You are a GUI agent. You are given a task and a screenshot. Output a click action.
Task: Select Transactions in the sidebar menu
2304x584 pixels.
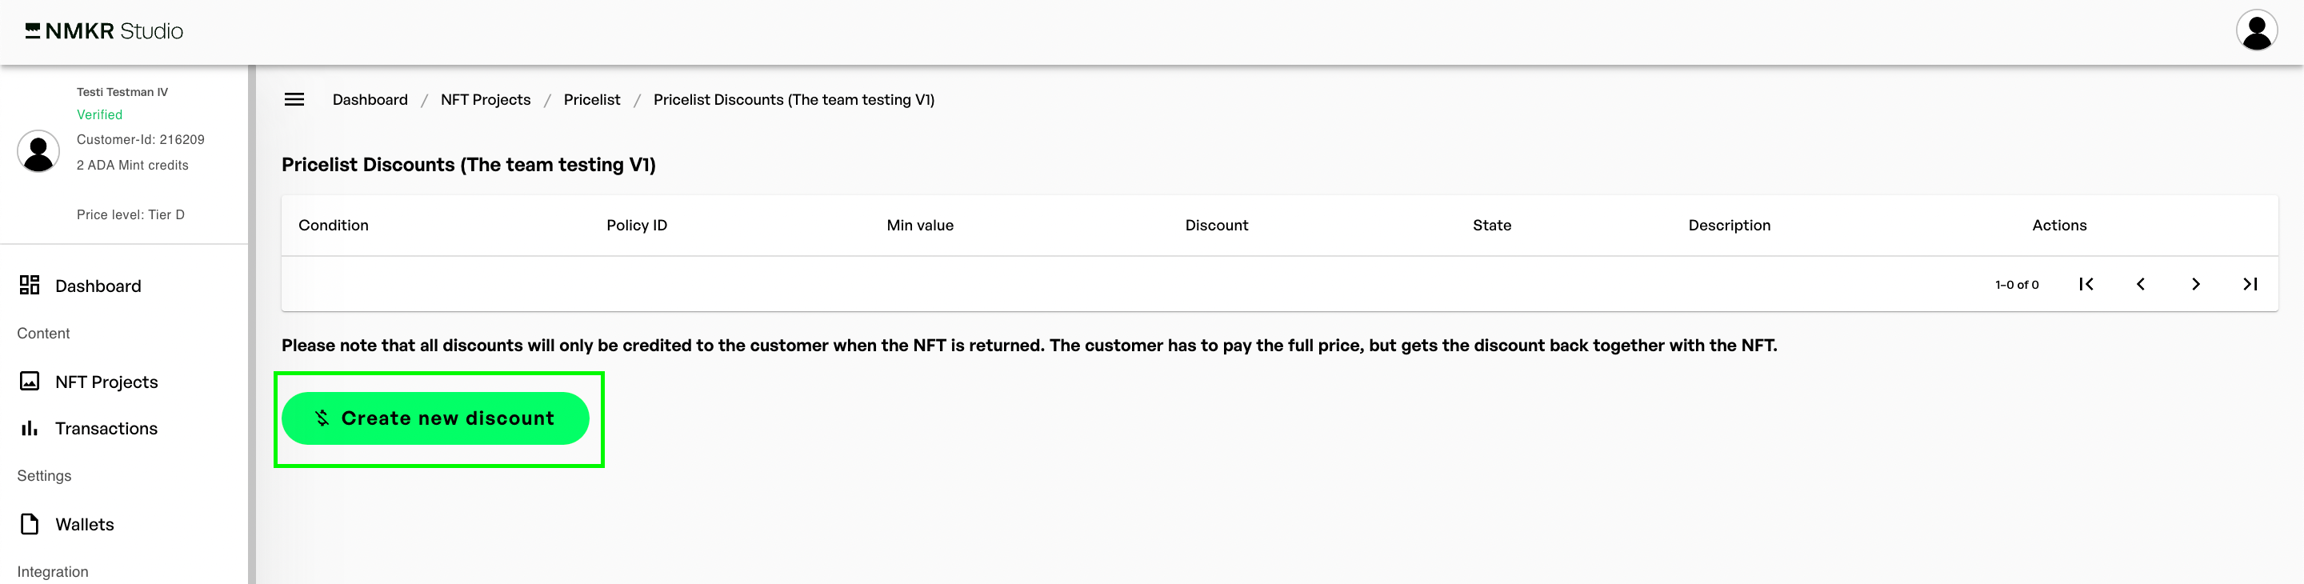(106, 428)
